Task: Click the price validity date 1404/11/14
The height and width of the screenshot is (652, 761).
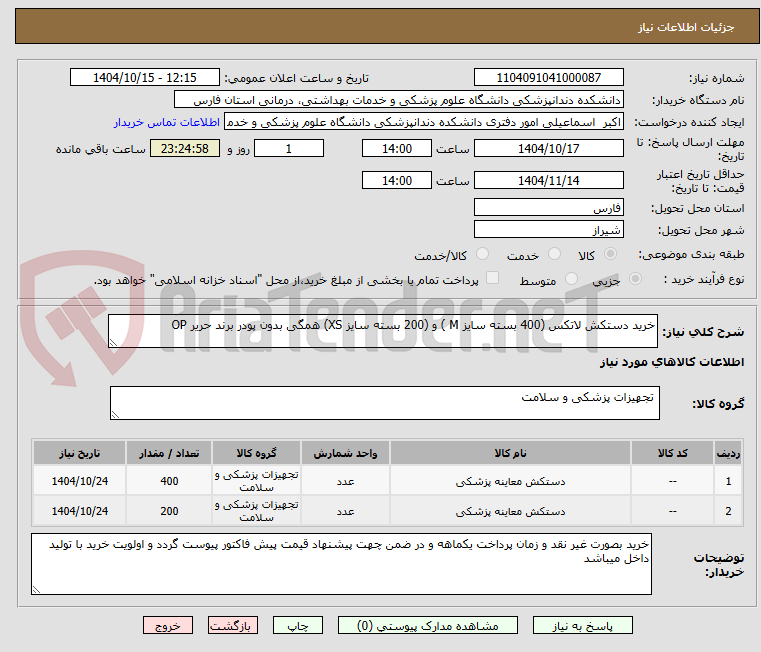Action: pyautogui.click(x=548, y=181)
